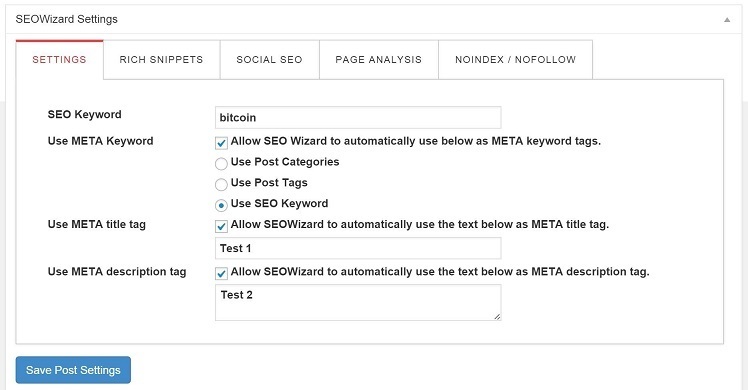Toggle the META description tag checkbox

pos(221,273)
